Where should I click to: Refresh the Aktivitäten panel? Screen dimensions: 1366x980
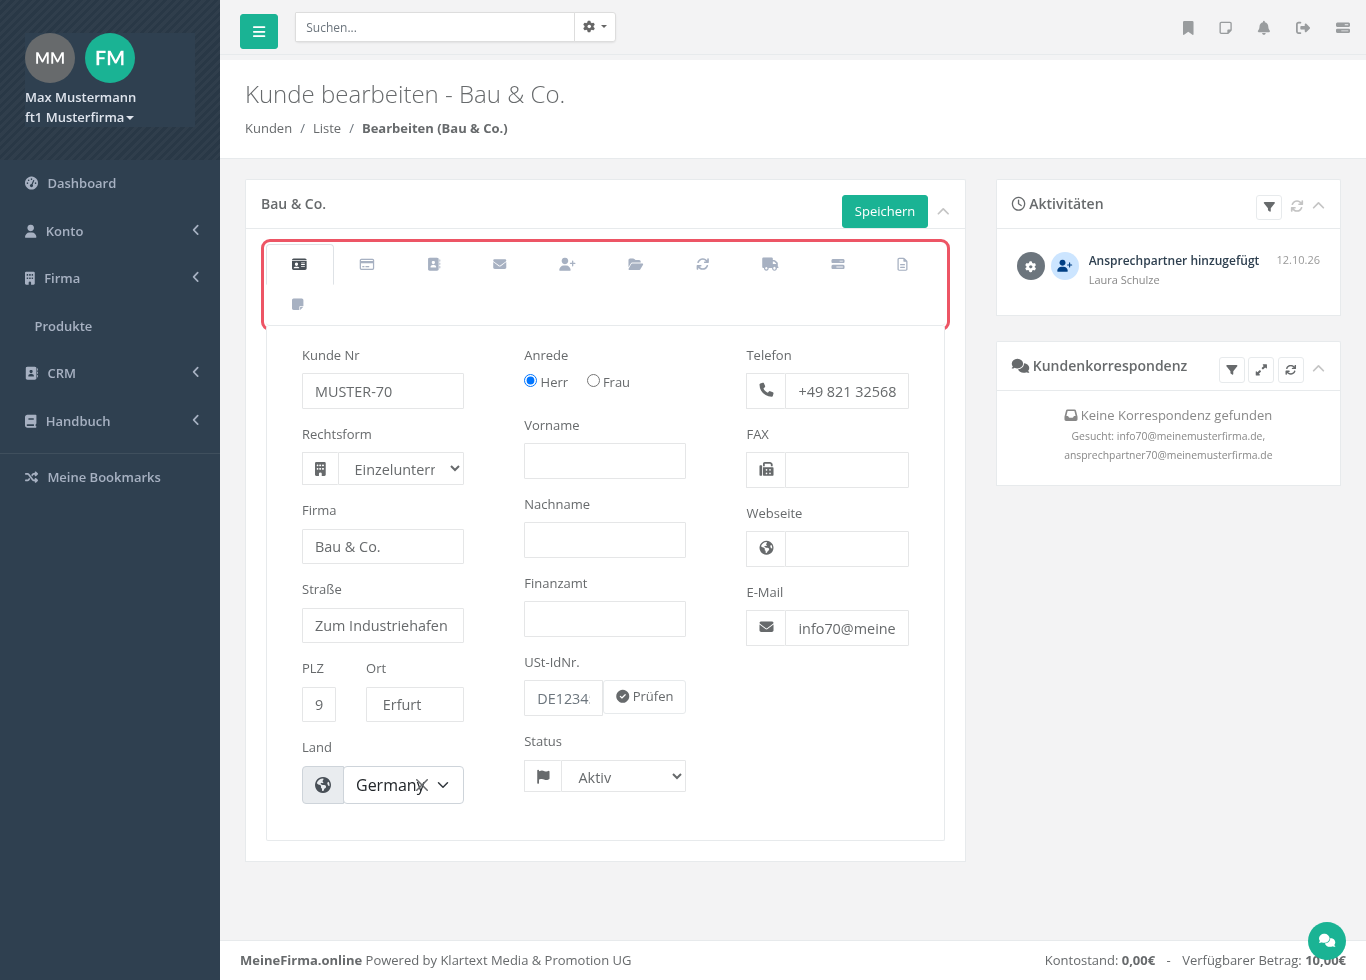point(1297,206)
